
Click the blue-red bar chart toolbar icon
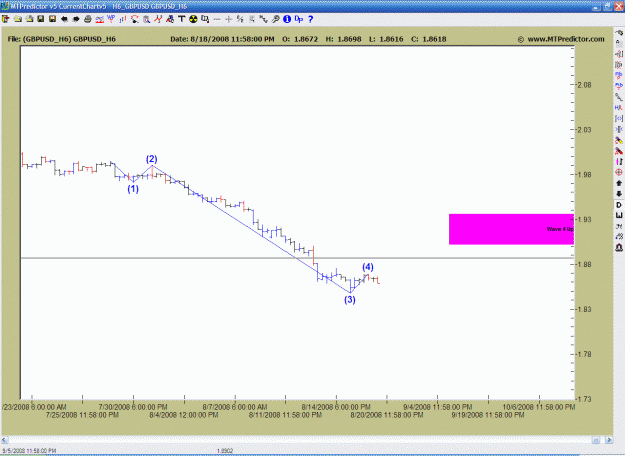[x=123, y=19]
